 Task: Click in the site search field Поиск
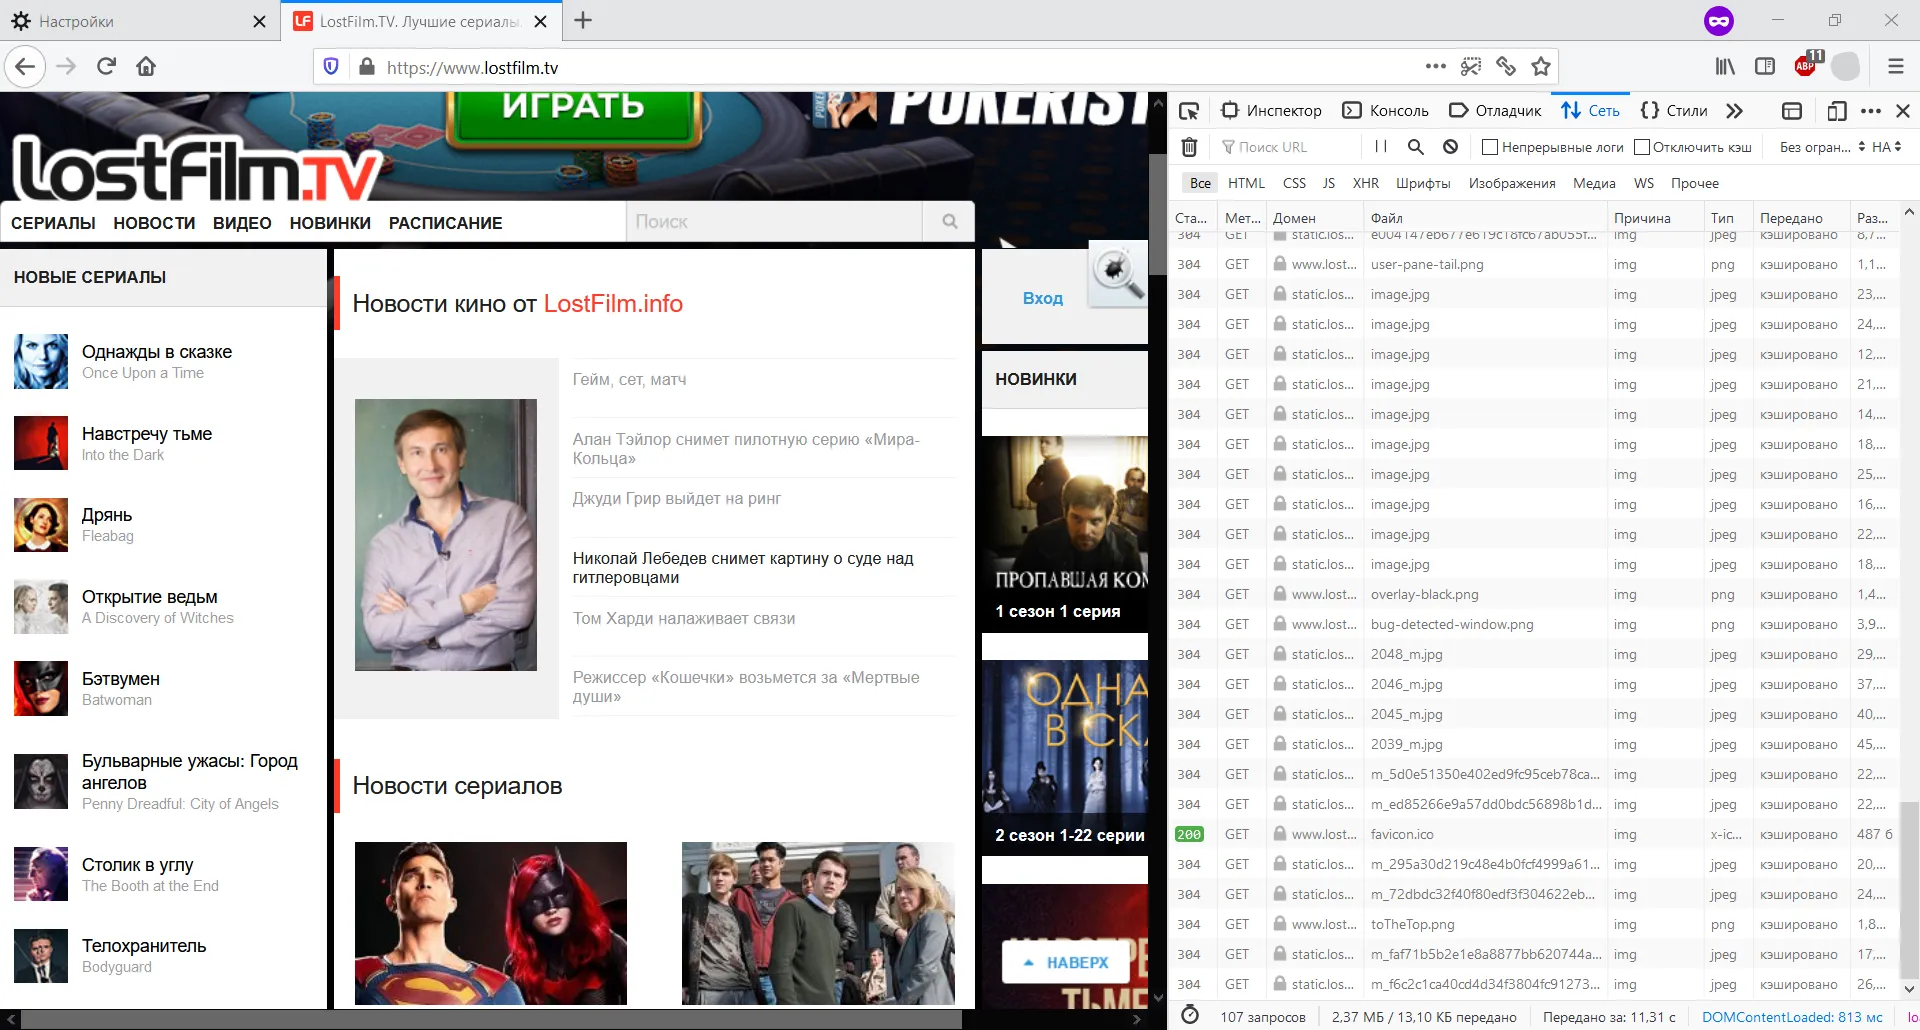coord(775,222)
